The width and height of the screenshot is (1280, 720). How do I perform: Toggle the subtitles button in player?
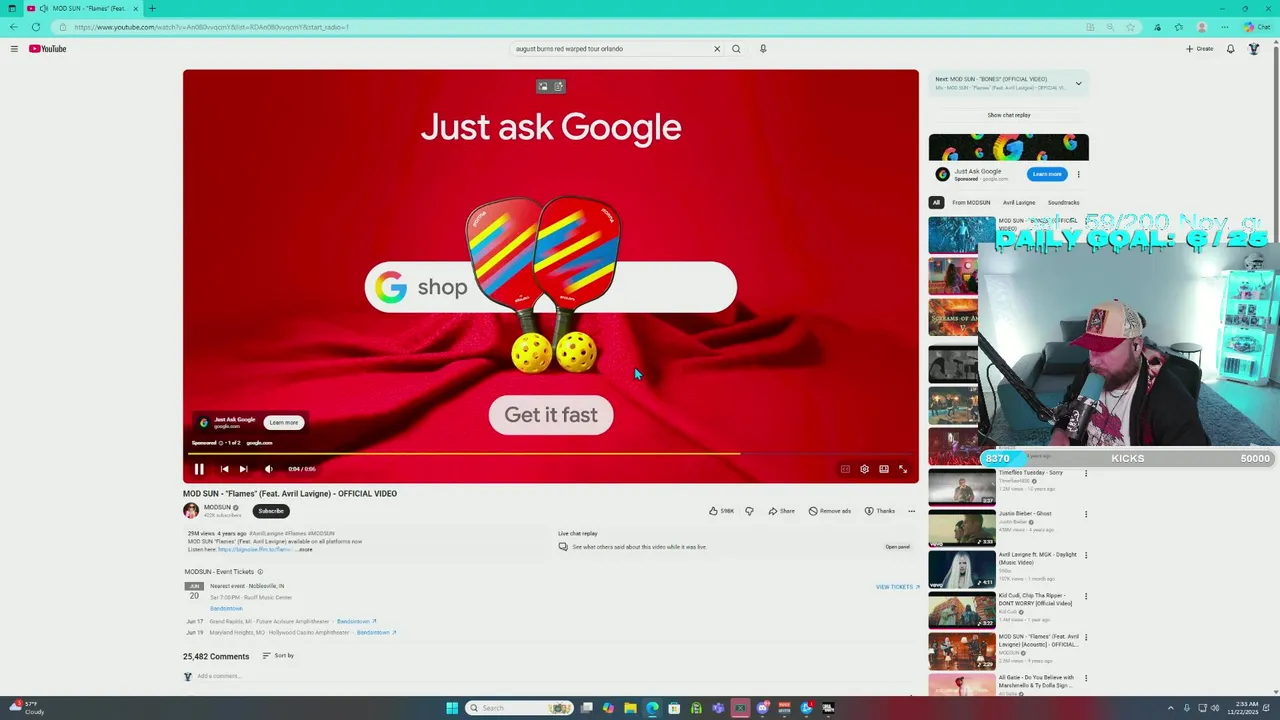coord(845,469)
